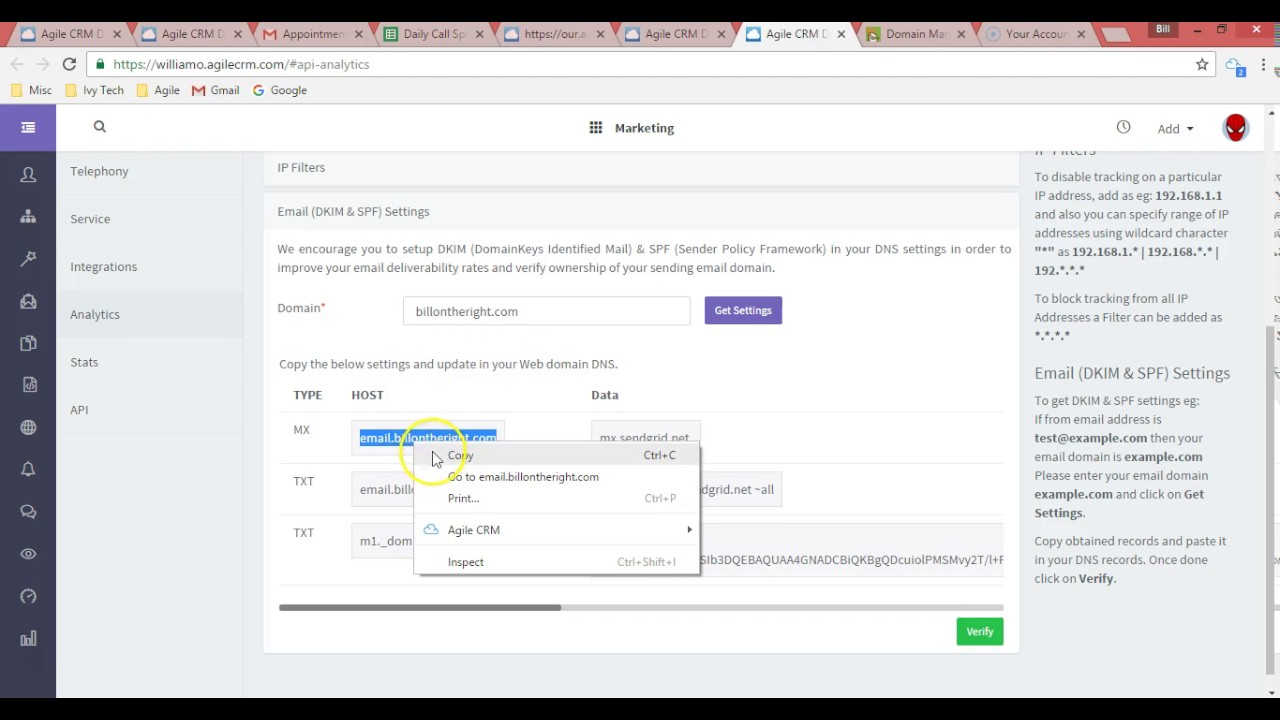Click the Get Settings button

pos(743,310)
